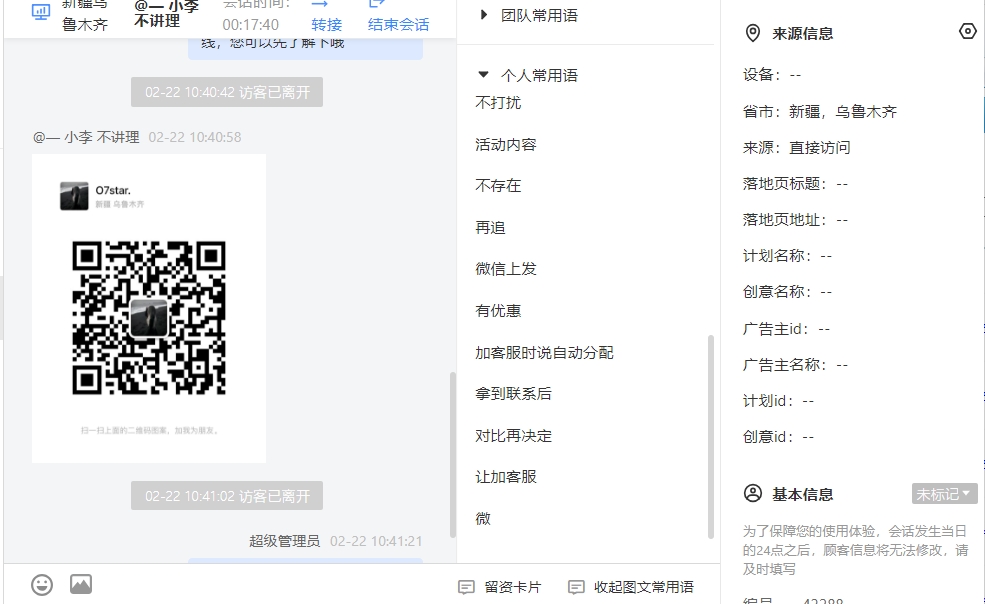
Task: Open the hexagon settings icon
Action: (x=968, y=31)
